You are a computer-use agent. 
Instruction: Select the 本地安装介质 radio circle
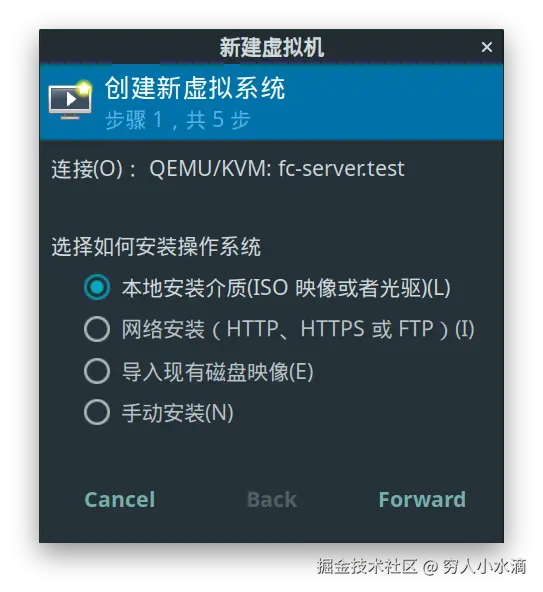97,287
